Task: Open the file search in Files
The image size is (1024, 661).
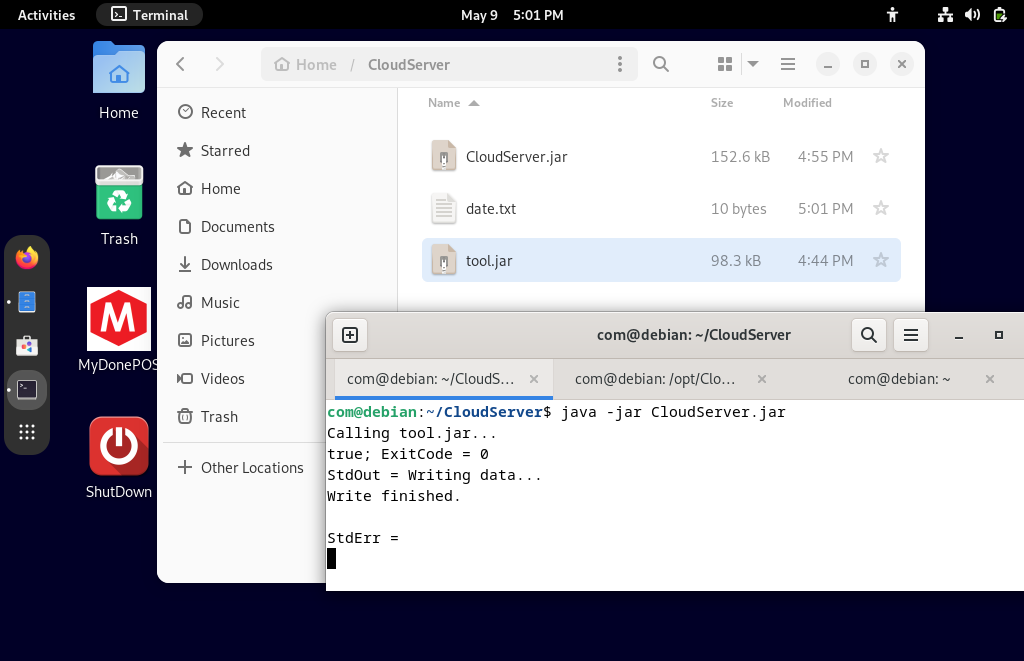Action: [660, 63]
